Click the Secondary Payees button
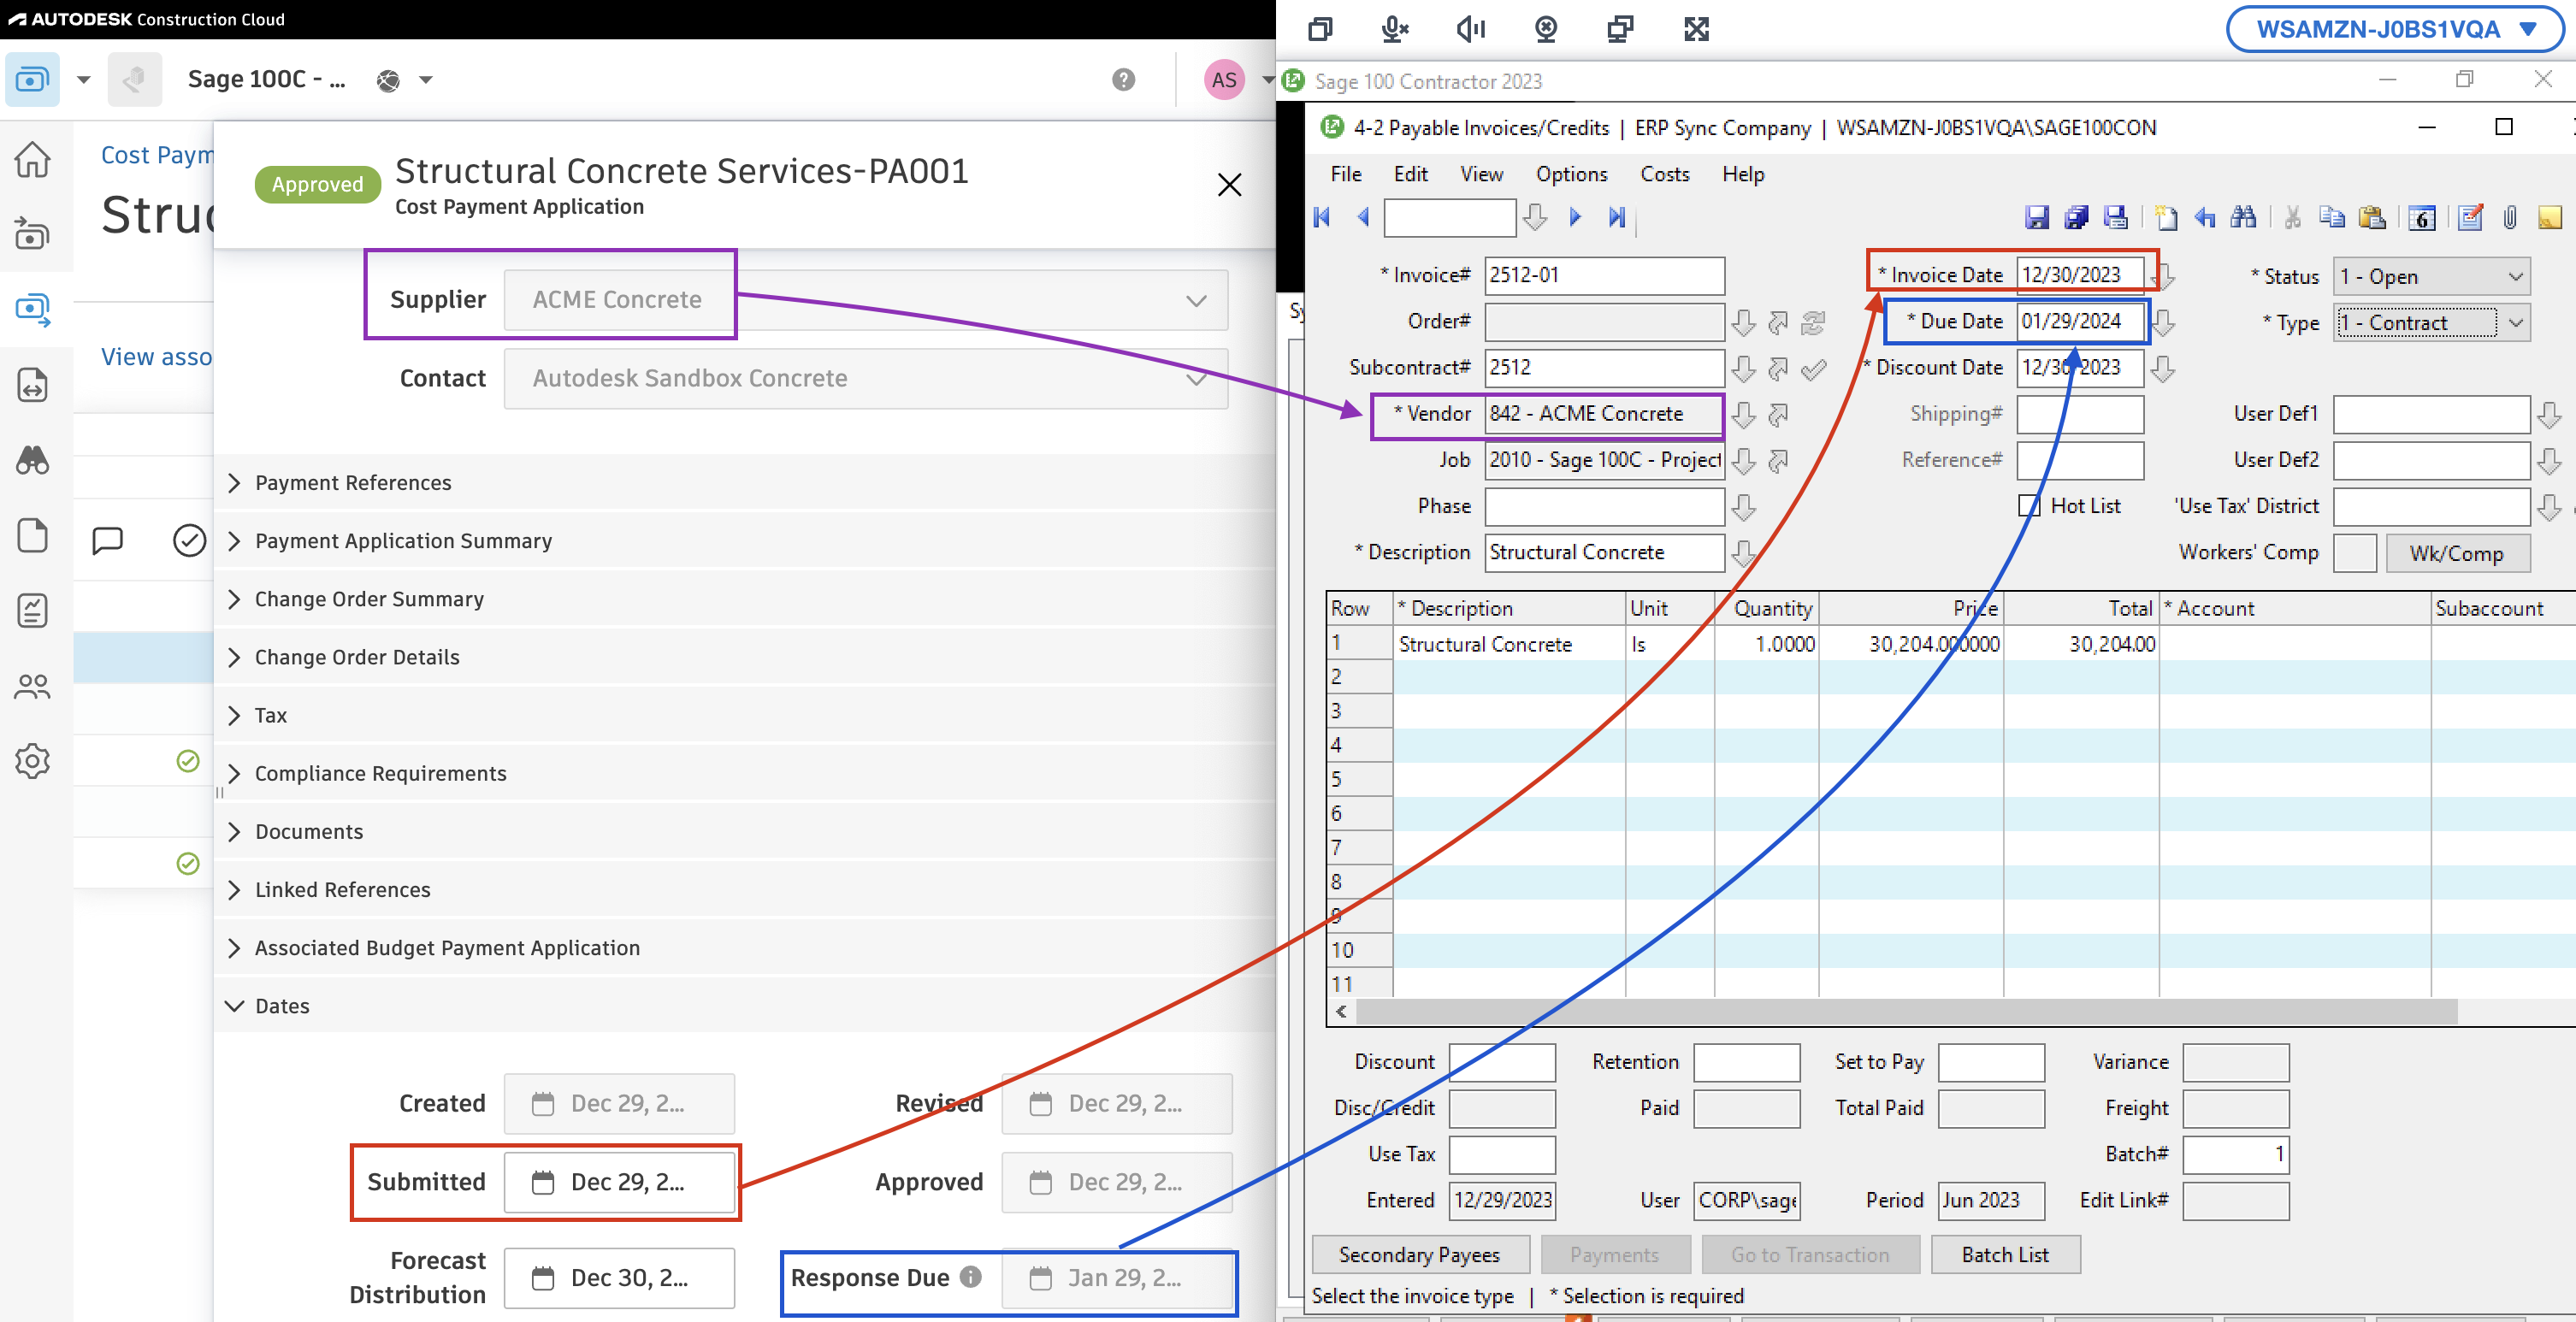The width and height of the screenshot is (2576, 1322). [x=1419, y=1255]
